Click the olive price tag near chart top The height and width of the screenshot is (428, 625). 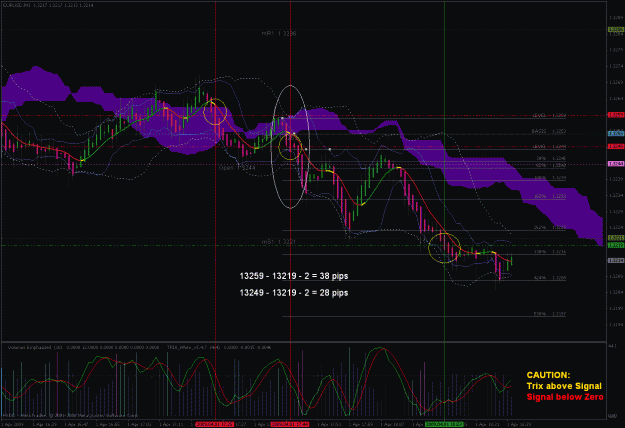click(616, 29)
